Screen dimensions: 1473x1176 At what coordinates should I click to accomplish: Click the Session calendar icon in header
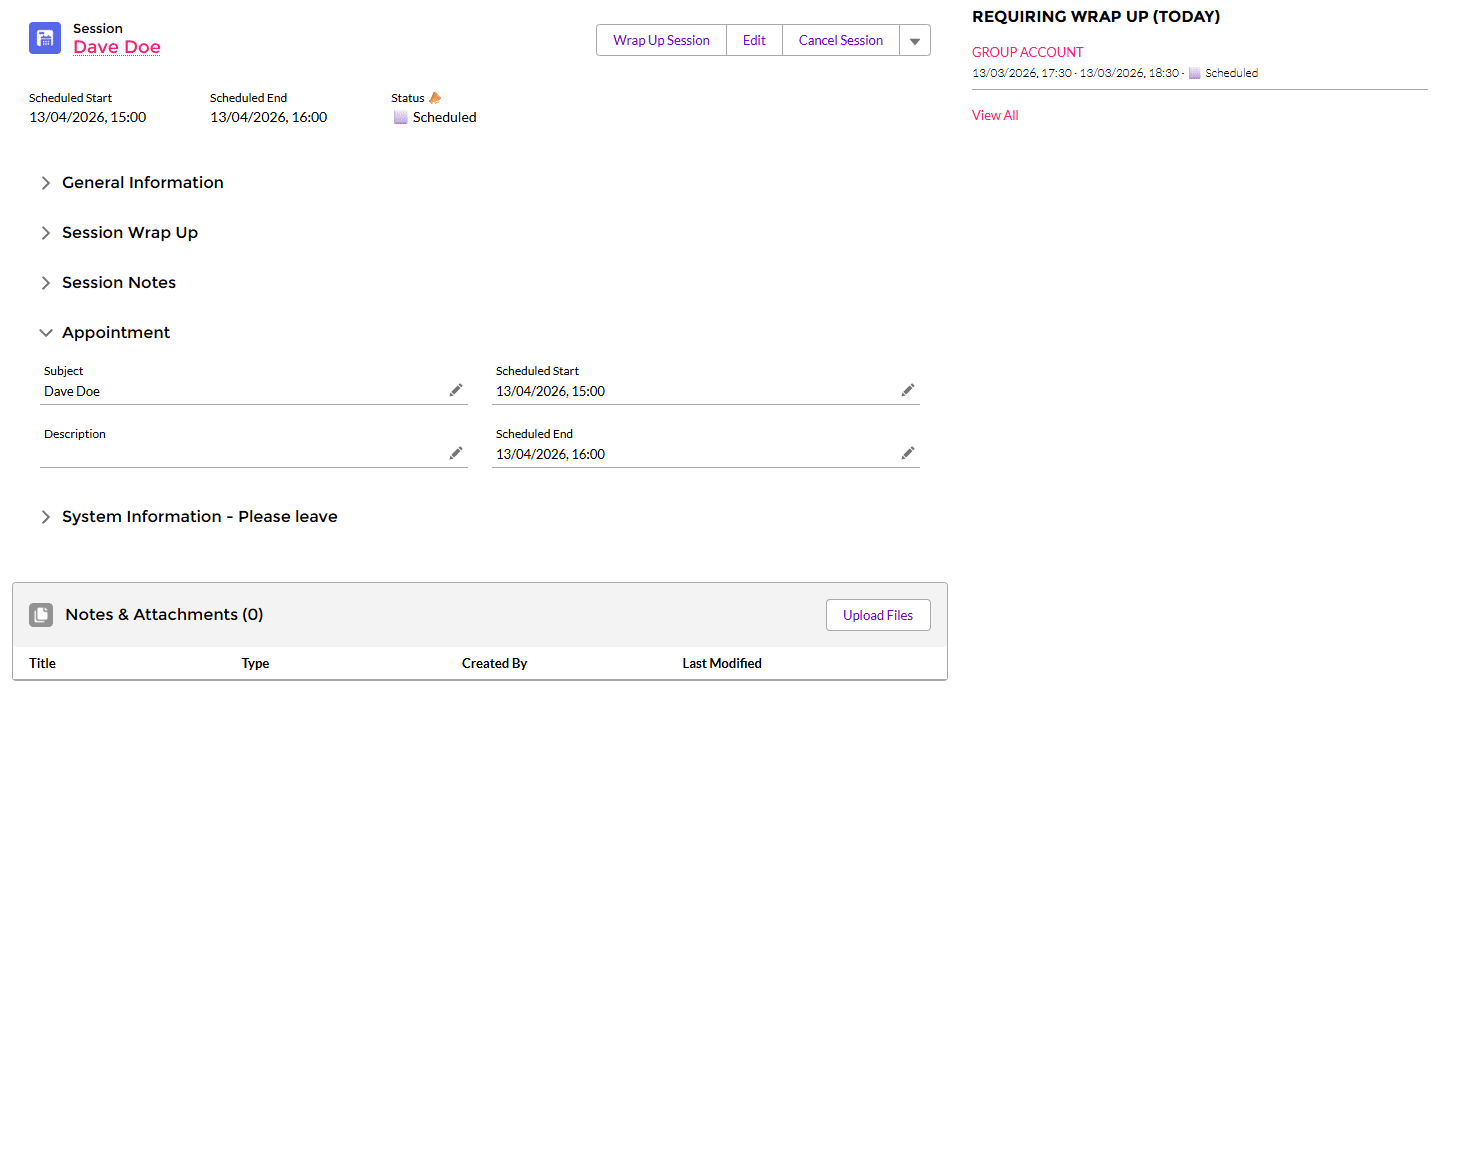point(45,38)
